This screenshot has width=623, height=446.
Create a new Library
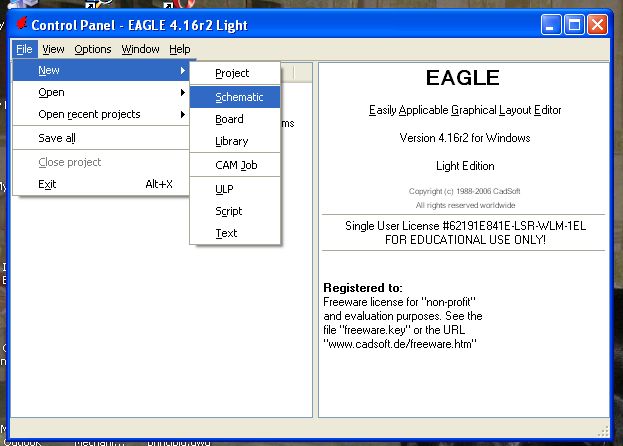pyautogui.click(x=235, y=141)
